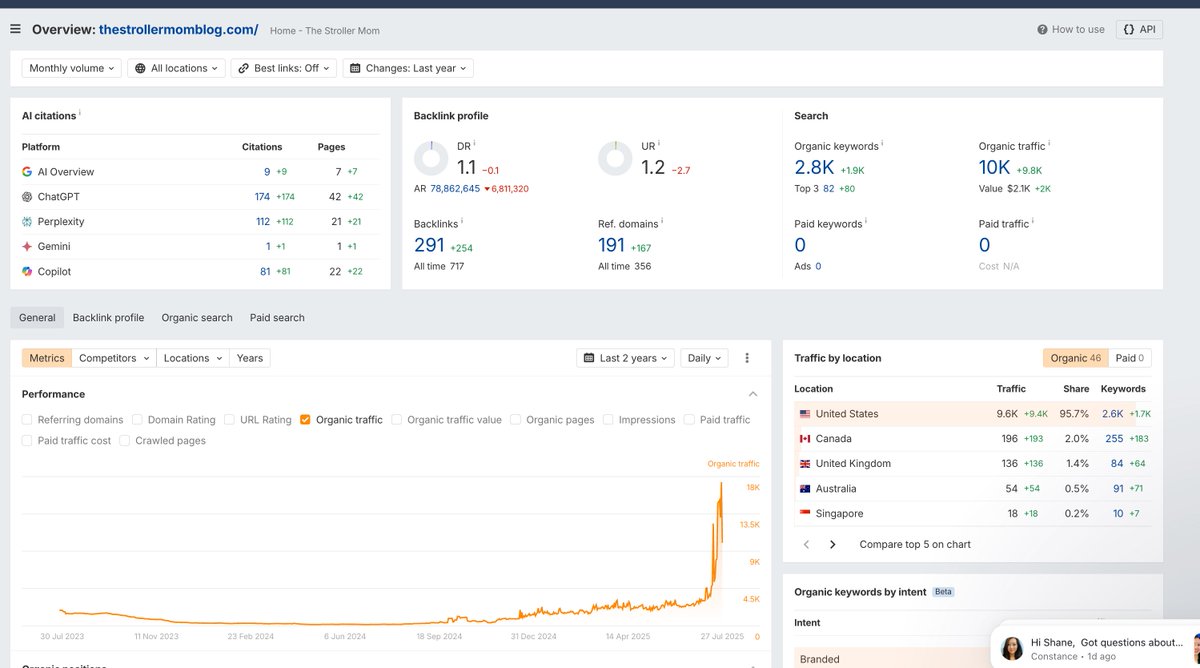This screenshot has width=1200, height=668.
Task: Open the three-dot options menu near Daily
Action: [745, 357]
